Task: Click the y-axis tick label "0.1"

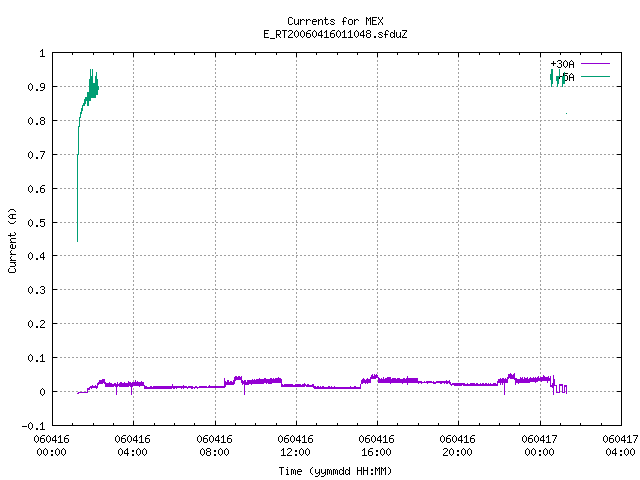Action: pyautogui.click(x=36, y=358)
